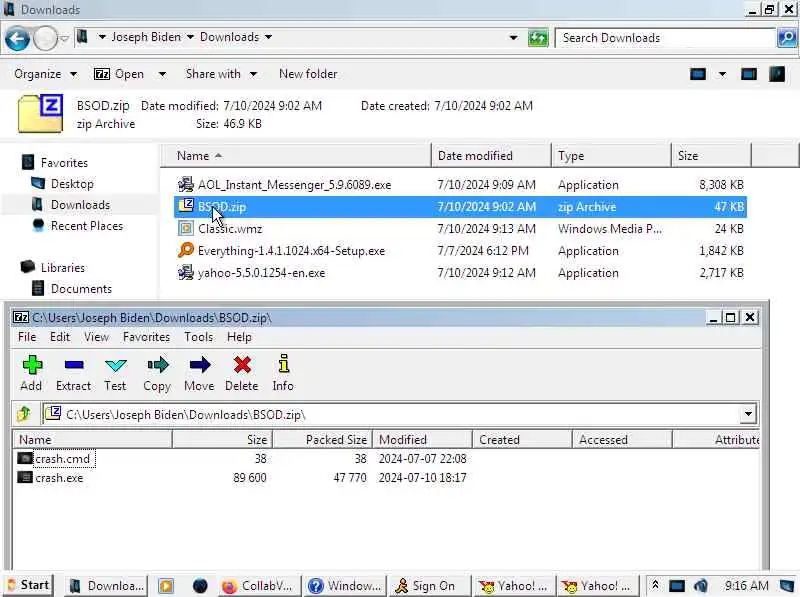Click the search magnifier icon
Viewport: 800px width, 597px height.
tap(787, 38)
